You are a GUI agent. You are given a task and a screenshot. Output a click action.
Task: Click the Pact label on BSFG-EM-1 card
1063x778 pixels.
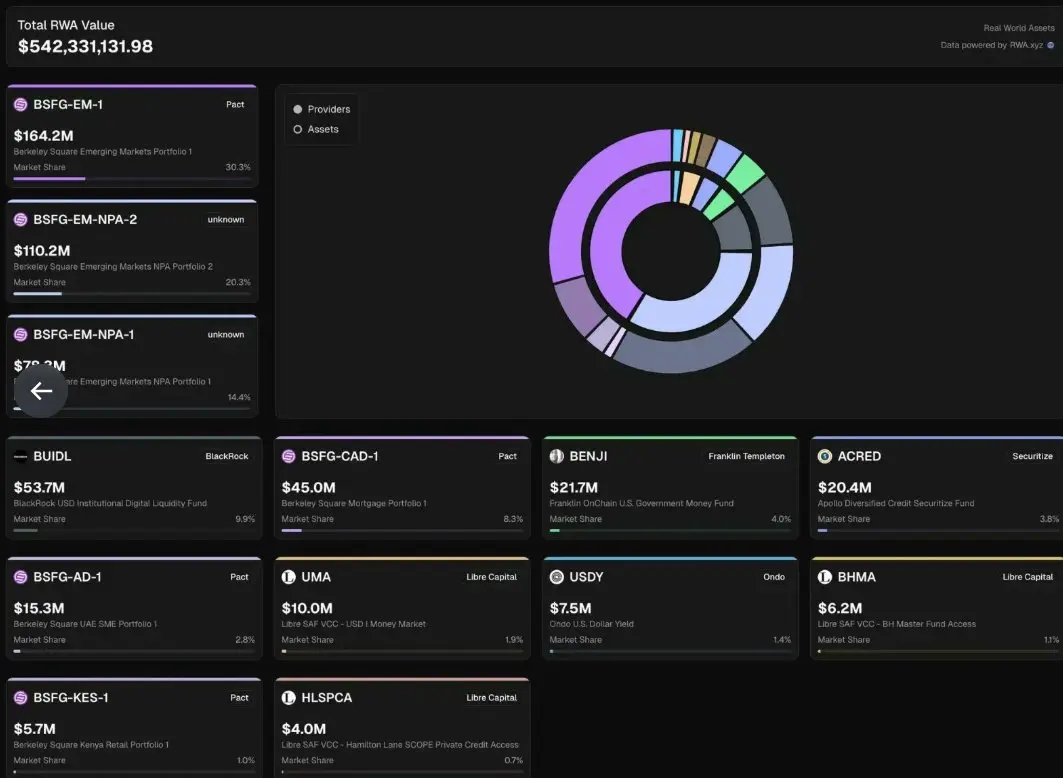click(x=235, y=104)
